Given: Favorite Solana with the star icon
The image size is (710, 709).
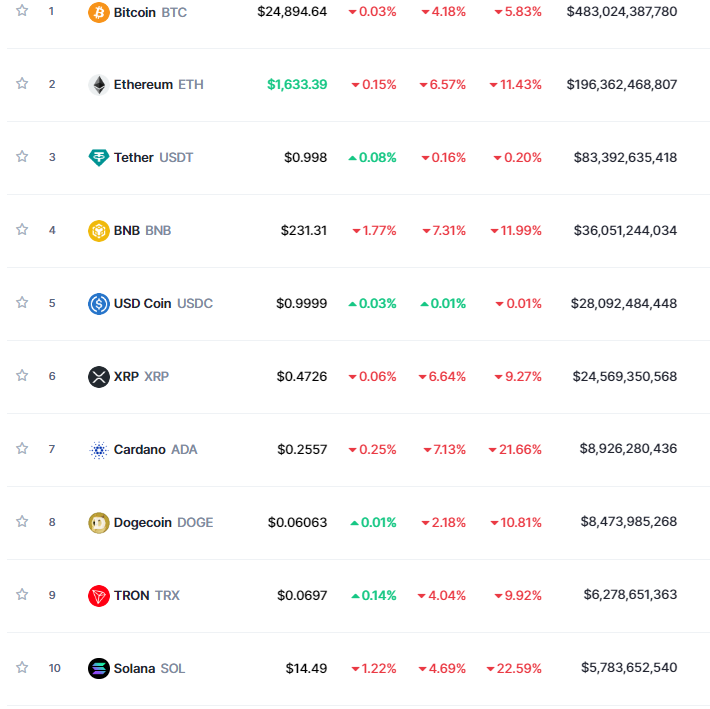Looking at the screenshot, I should (x=22, y=667).
